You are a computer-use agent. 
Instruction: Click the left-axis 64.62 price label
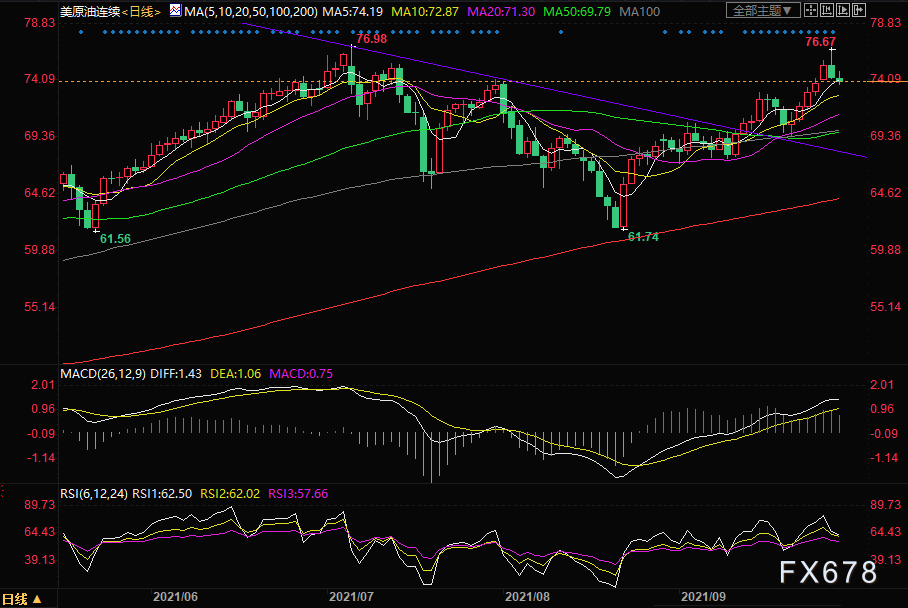pyautogui.click(x=40, y=193)
